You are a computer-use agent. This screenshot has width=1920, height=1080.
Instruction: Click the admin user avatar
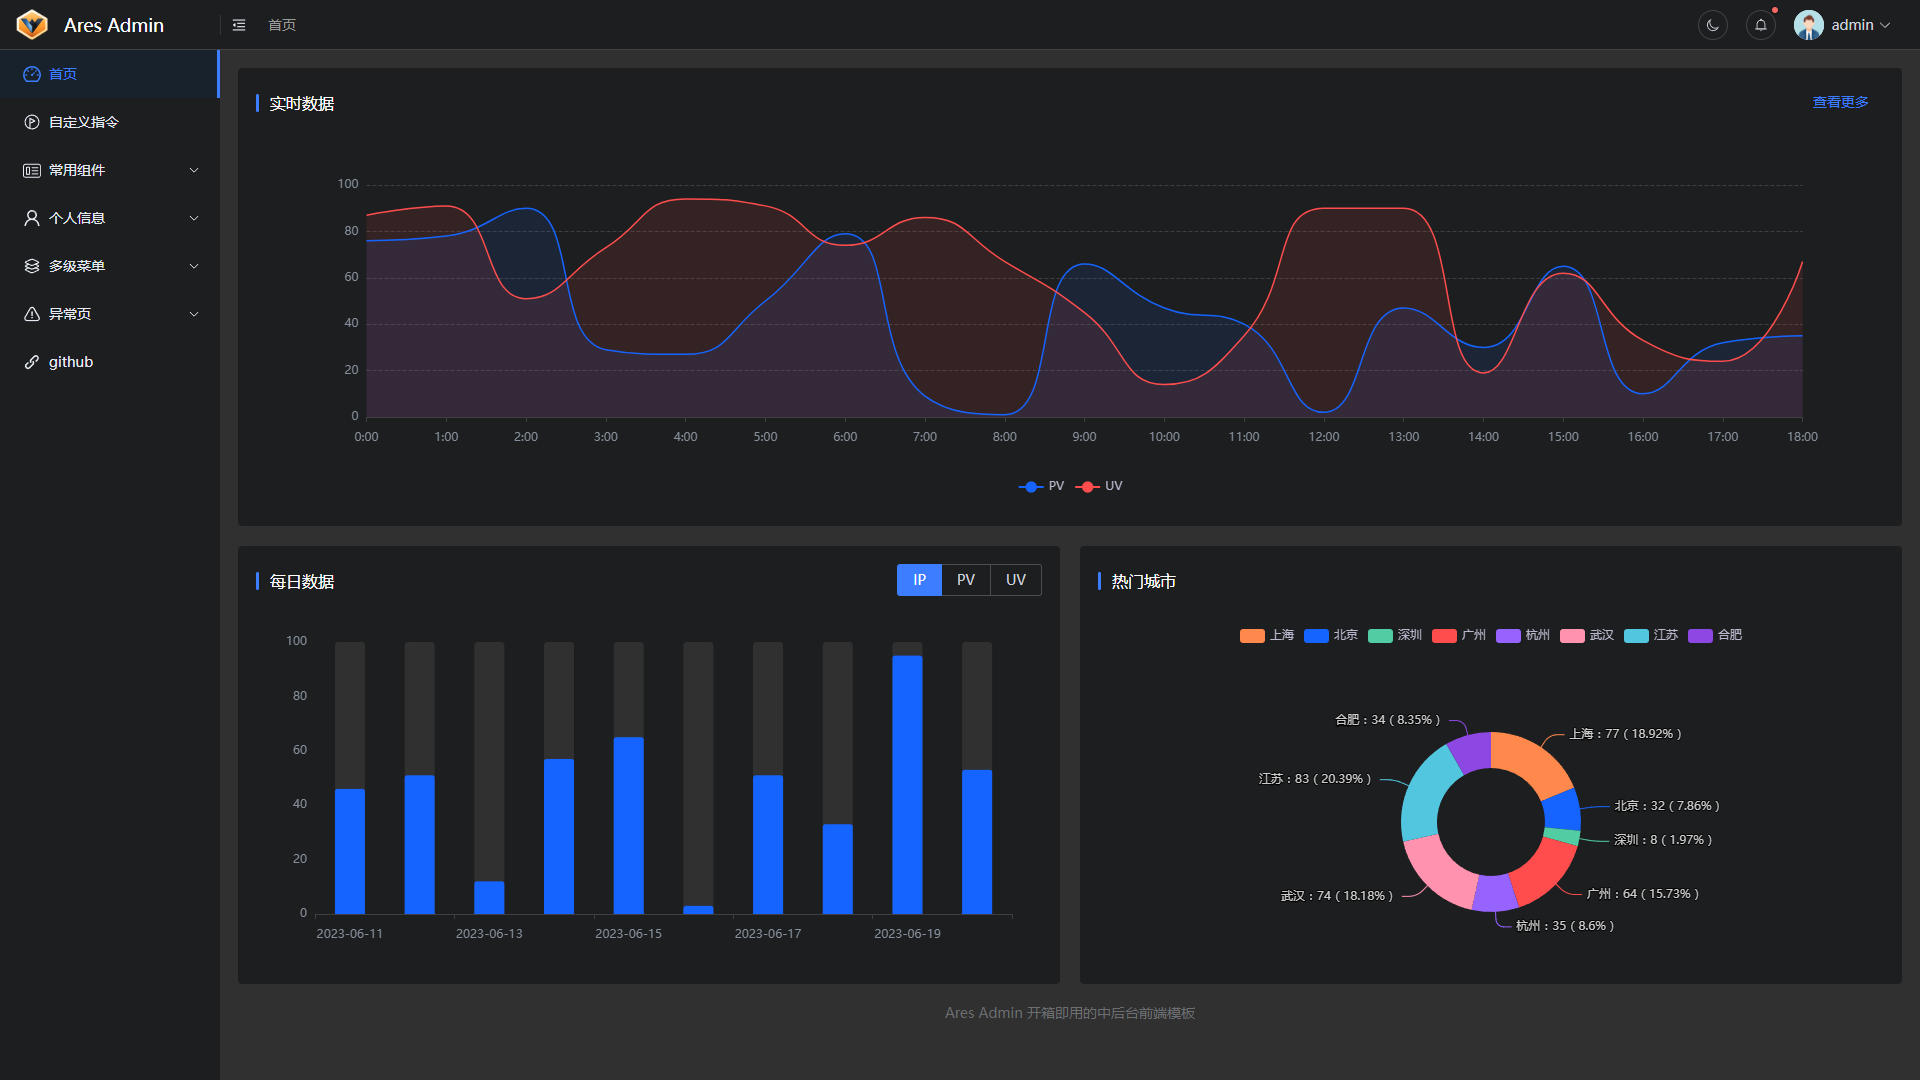pyautogui.click(x=1808, y=25)
